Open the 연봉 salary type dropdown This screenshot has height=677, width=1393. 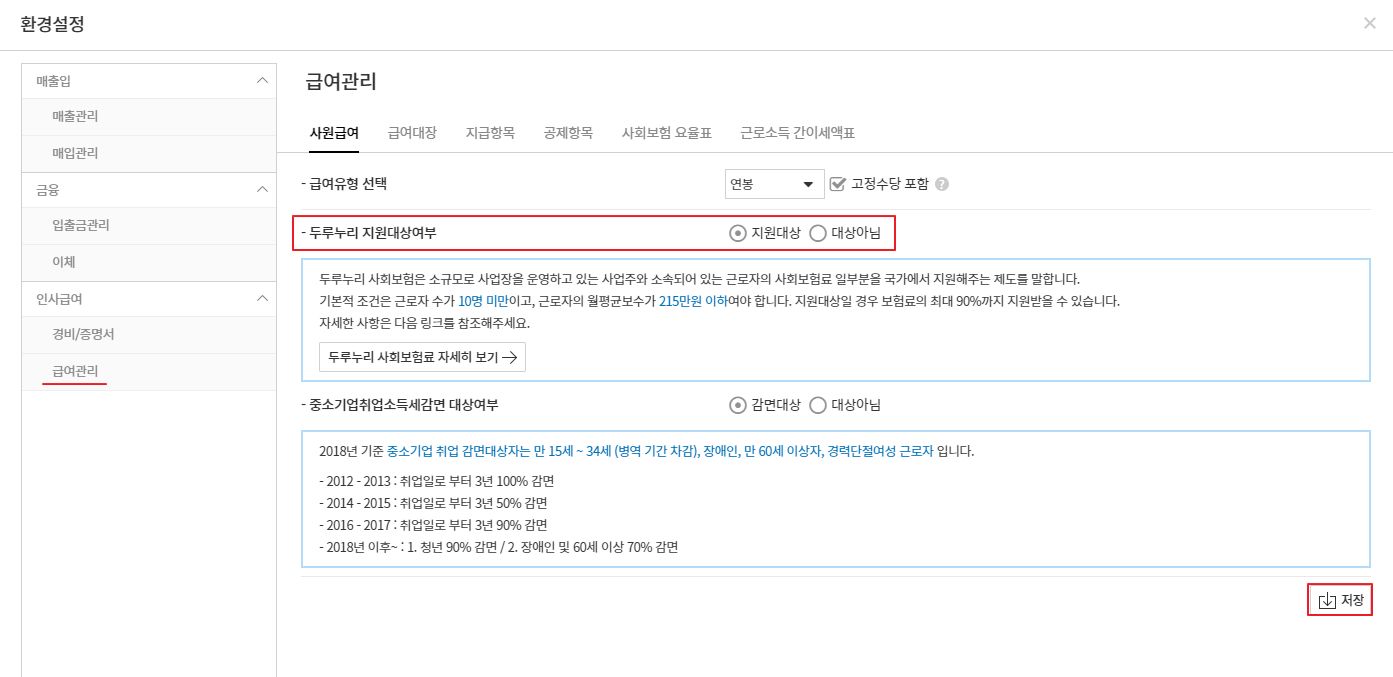(774, 184)
